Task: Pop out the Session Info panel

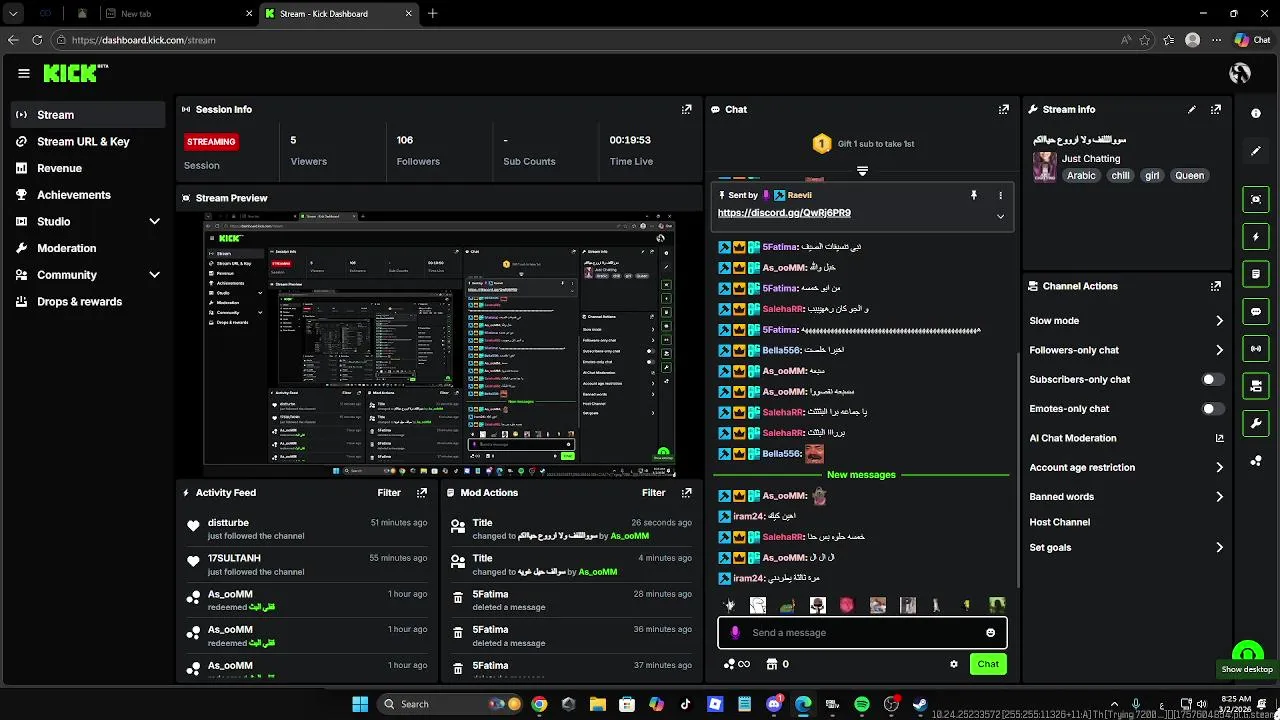Action: [x=686, y=109]
